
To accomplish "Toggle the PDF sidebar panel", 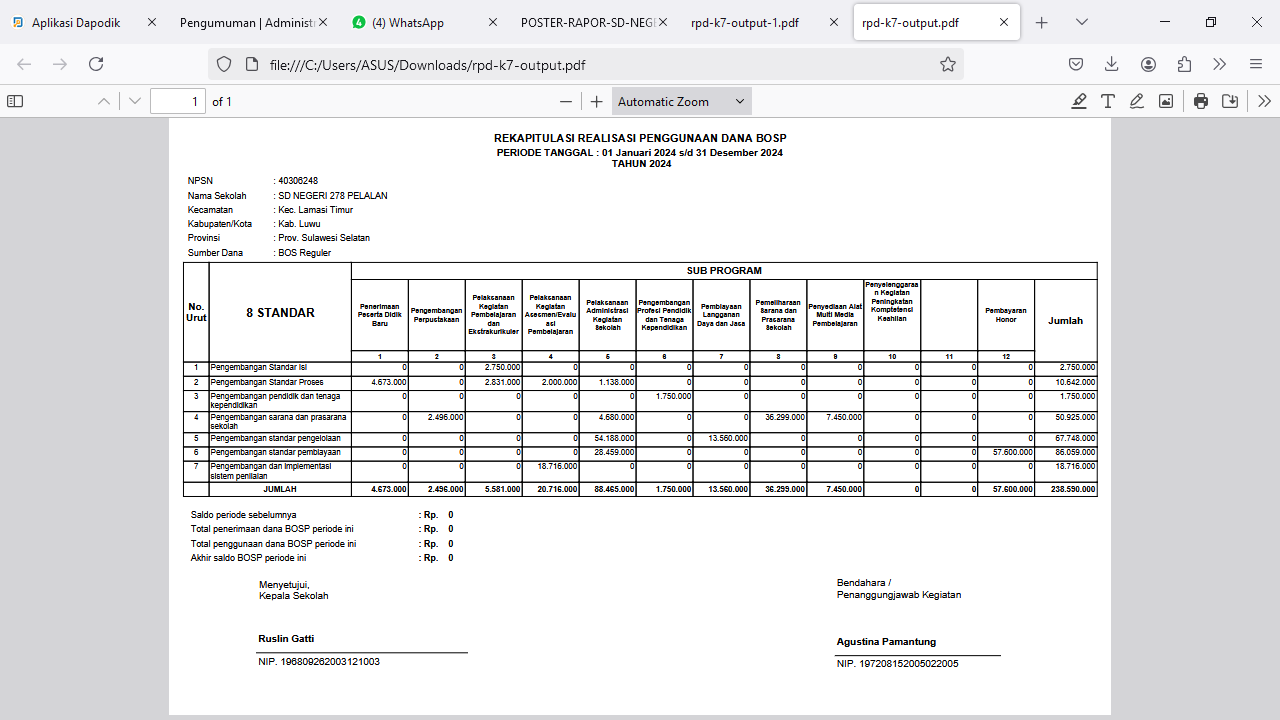I will 15,101.
